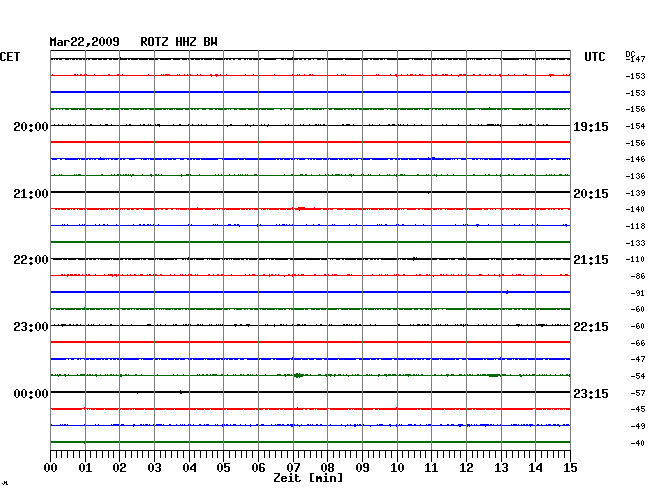650x494 pixels.
Task: Click the 22:15 UTC time label
Action: [591, 327]
